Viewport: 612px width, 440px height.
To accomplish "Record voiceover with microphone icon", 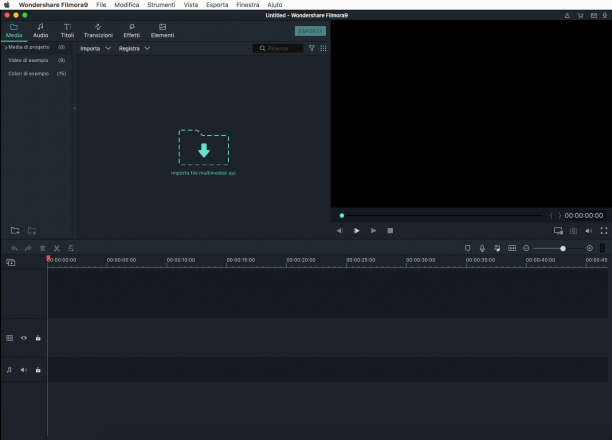I will pos(482,248).
